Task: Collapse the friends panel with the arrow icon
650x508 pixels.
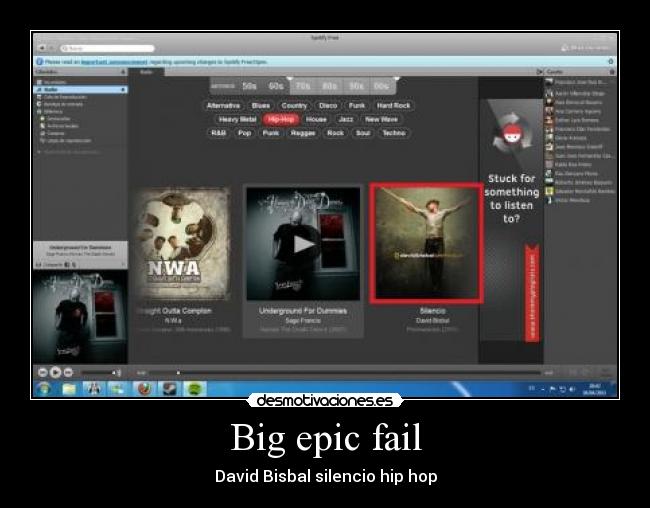Action: pos(539,72)
